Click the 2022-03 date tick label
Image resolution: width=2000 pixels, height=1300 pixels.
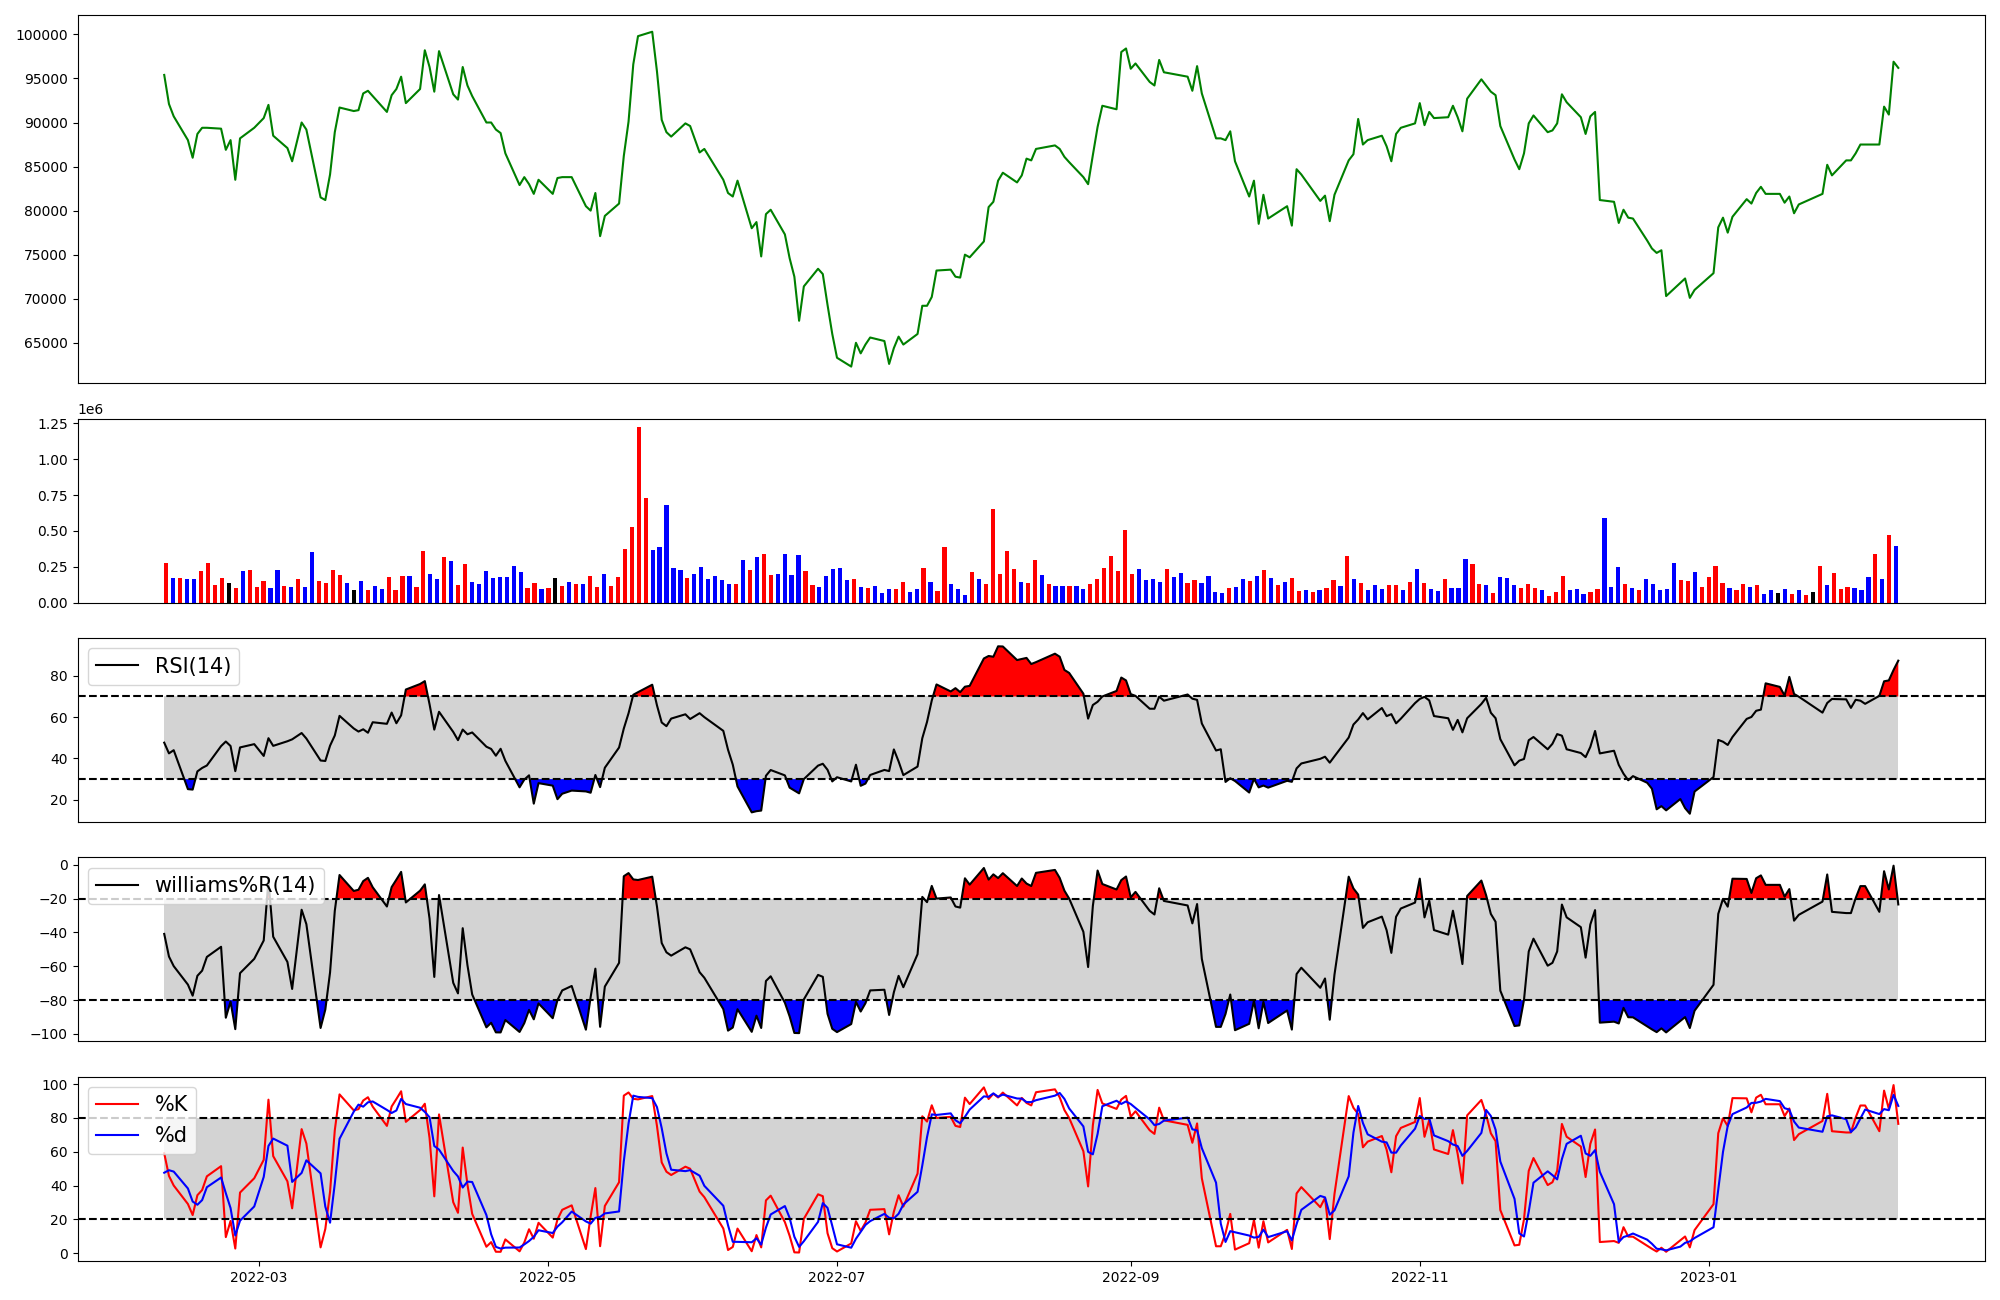tap(258, 1277)
